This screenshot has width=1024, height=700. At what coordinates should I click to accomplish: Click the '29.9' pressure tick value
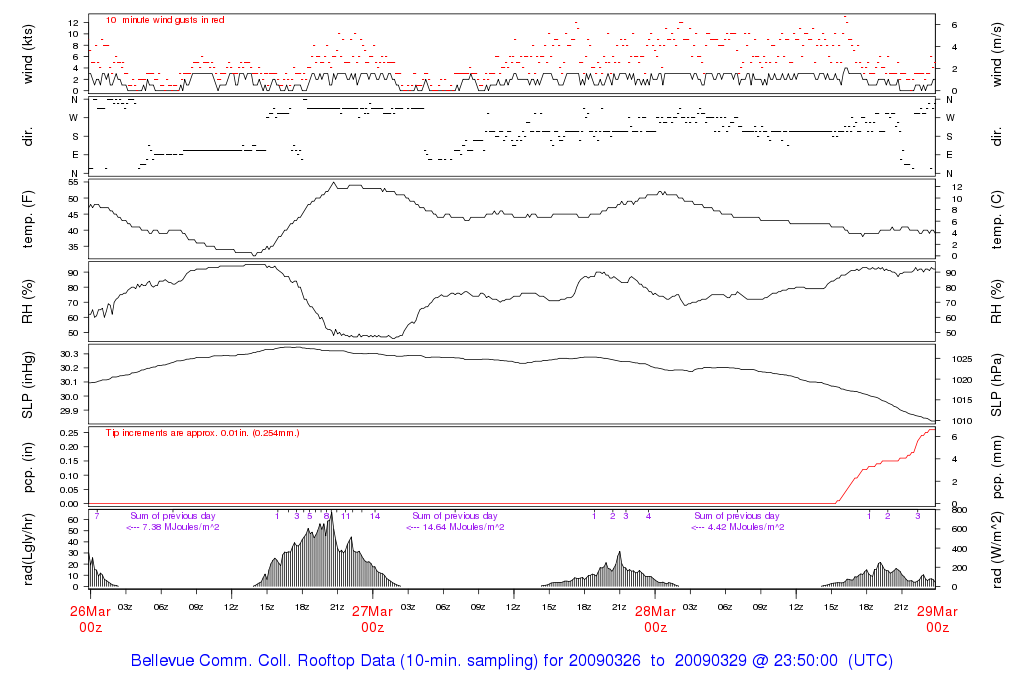coord(69,411)
